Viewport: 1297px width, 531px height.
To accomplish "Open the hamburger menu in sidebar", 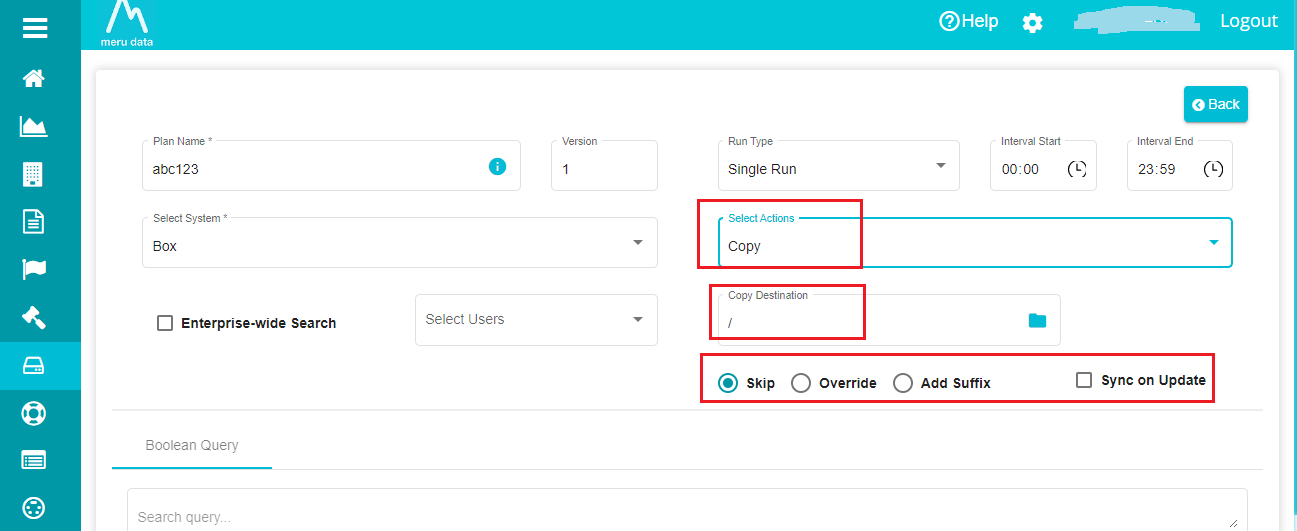I will coord(35,27).
